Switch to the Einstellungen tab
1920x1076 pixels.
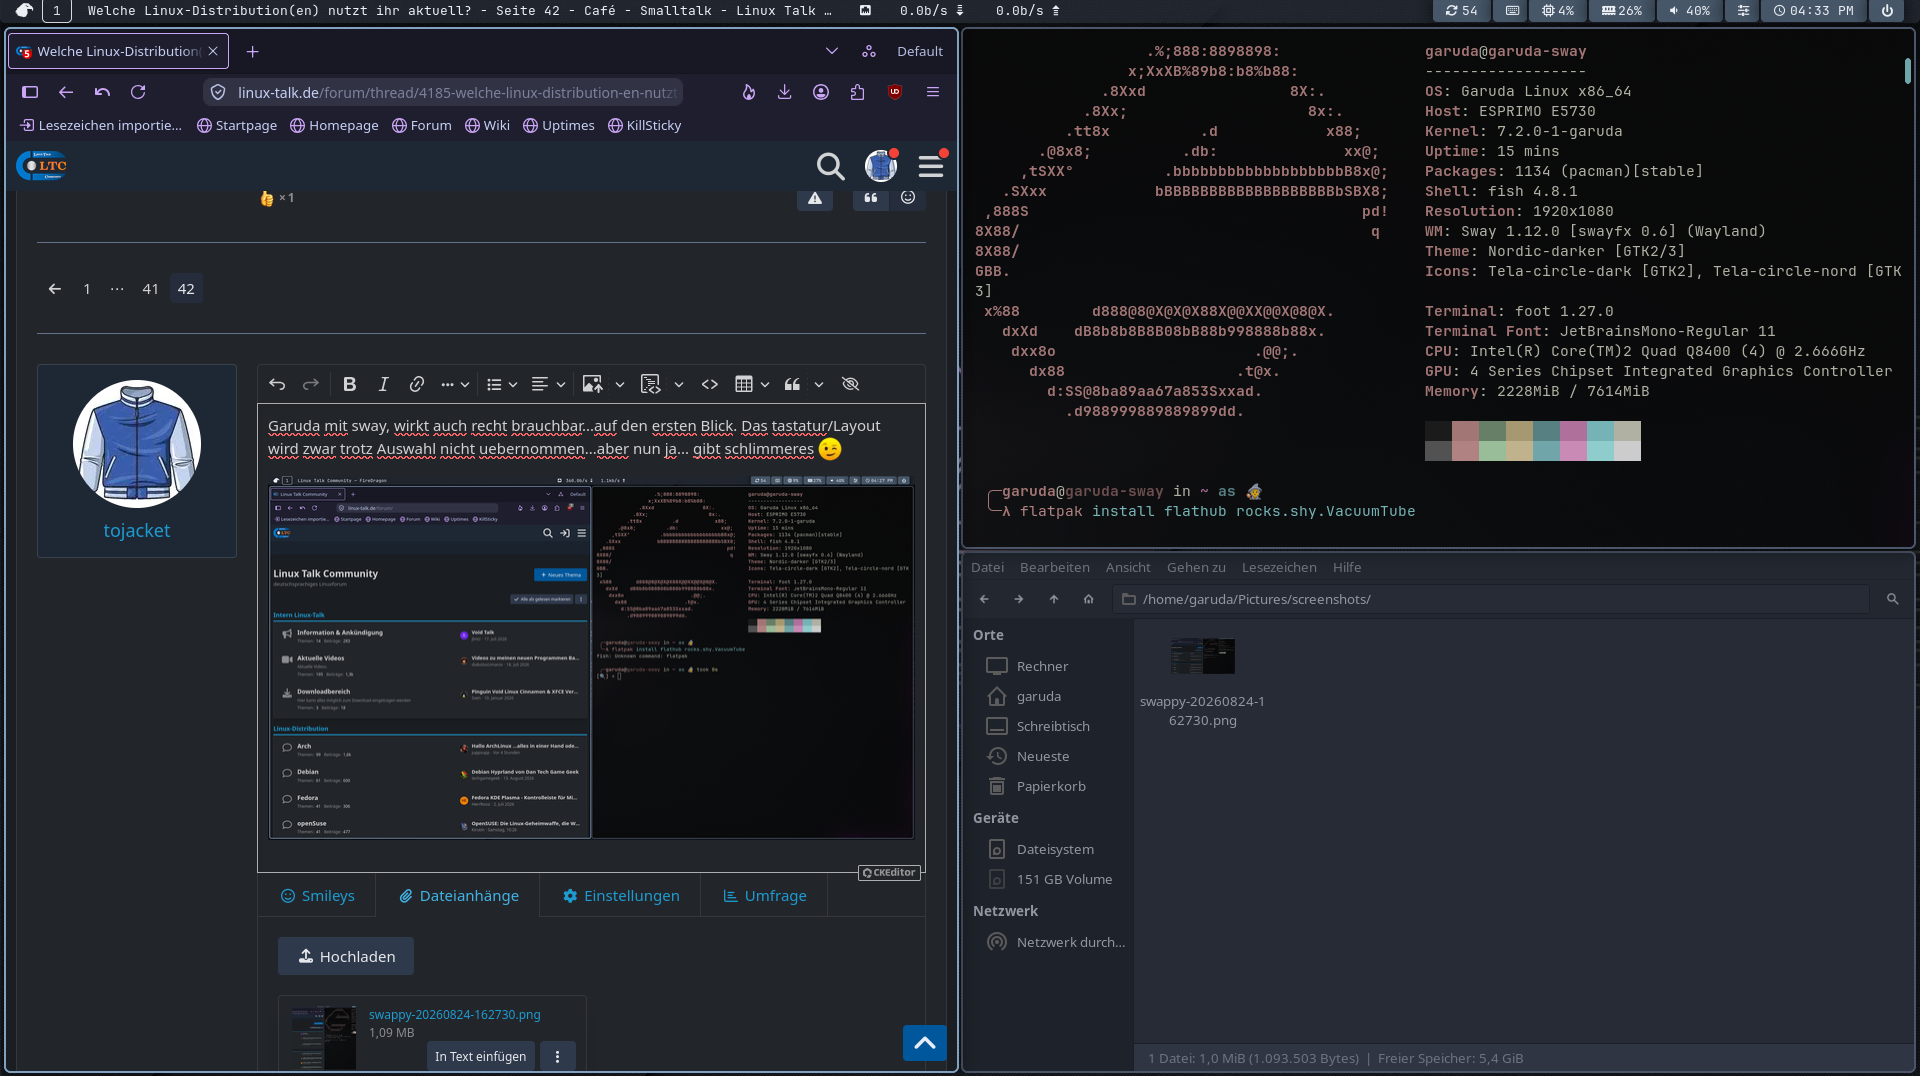621,896
